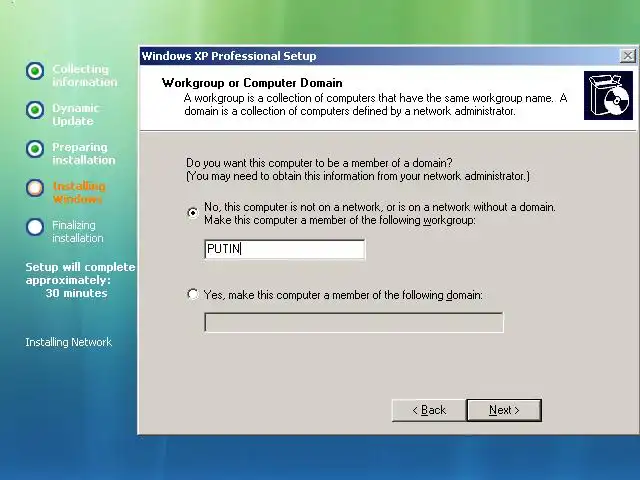This screenshot has width=640, height=480.
Task: Click the Preparing installation step indicator
Action: tap(35, 149)
